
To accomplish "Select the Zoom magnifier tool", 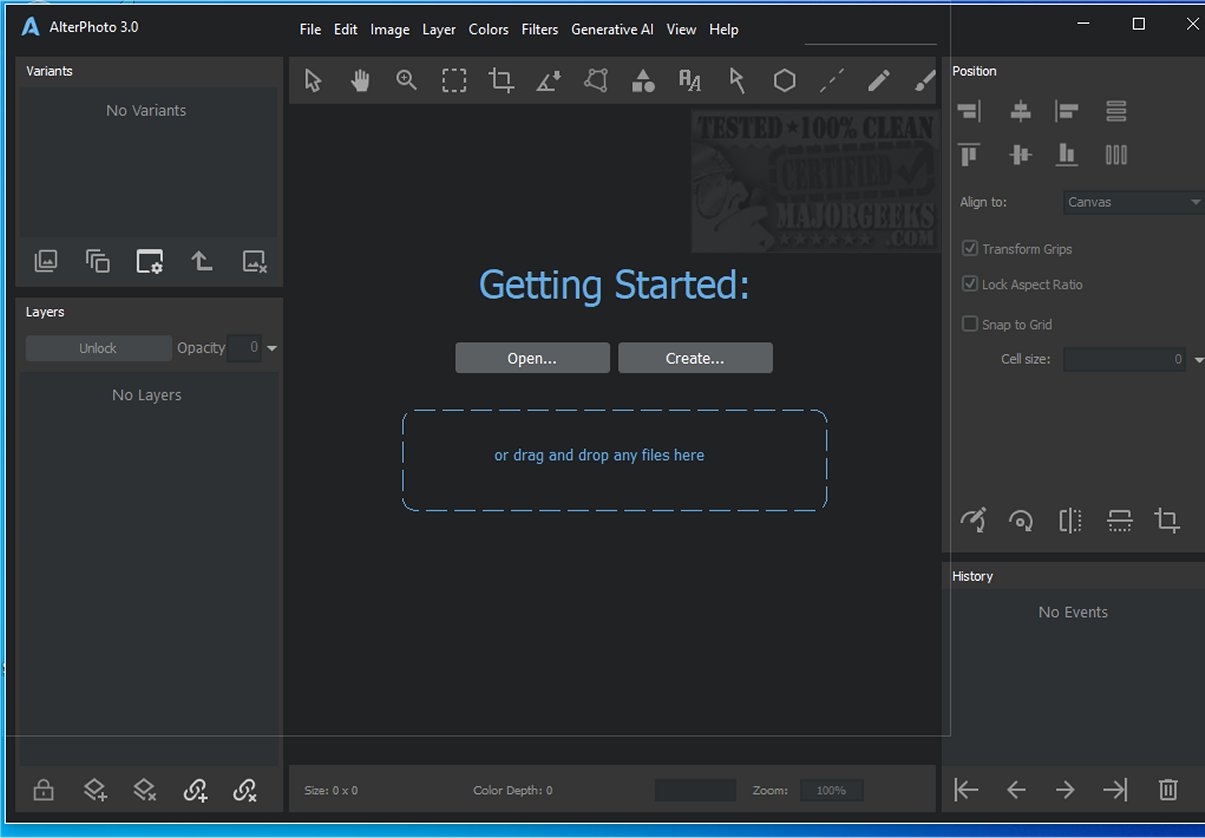I will click(x=406, y=81).
